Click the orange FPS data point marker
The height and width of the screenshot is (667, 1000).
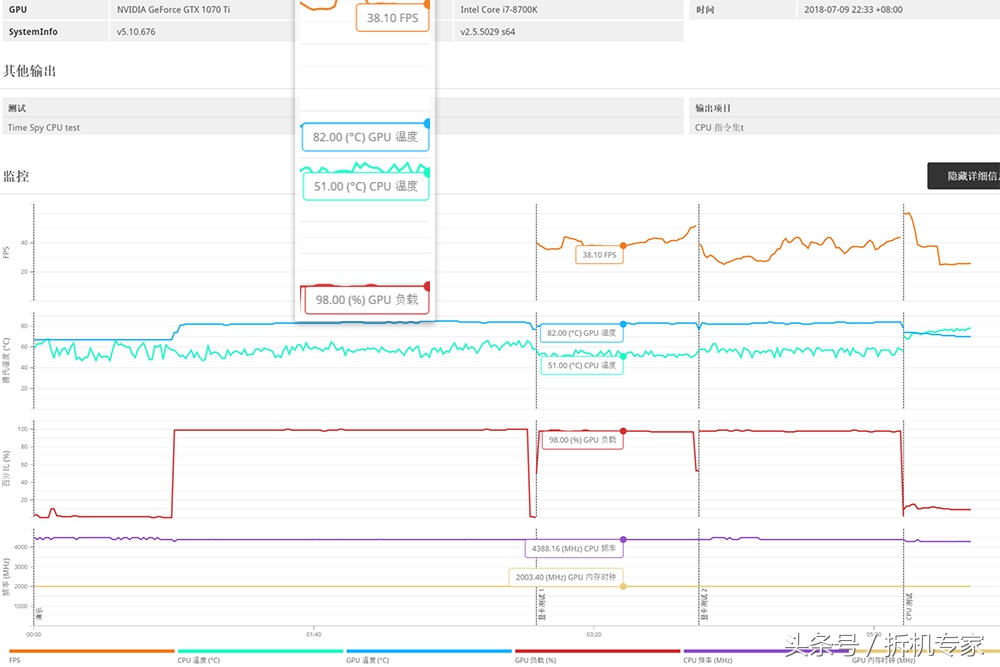tap(623, 245)
